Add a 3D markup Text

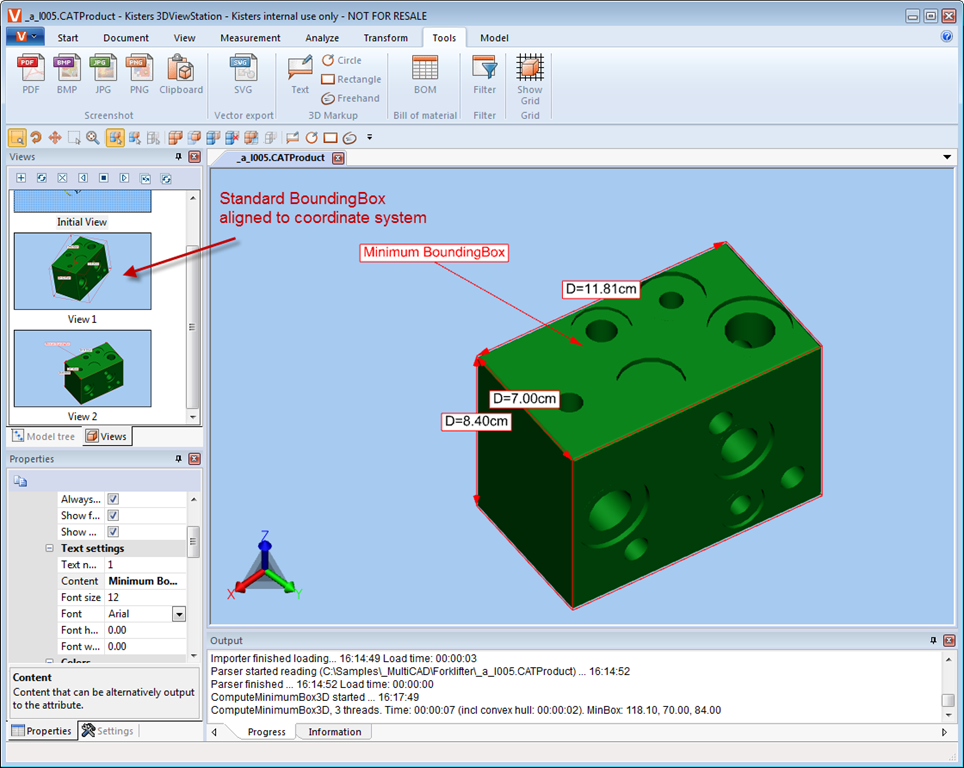[300, 74]
